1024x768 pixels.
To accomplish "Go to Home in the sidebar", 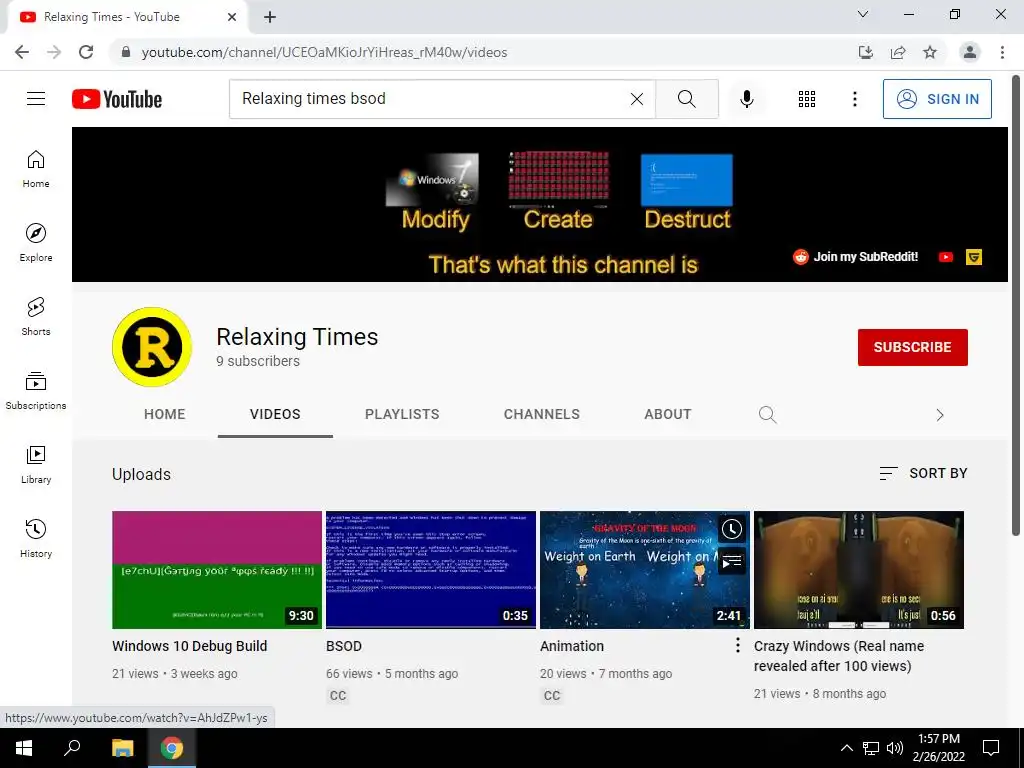I will coord(36,169).
